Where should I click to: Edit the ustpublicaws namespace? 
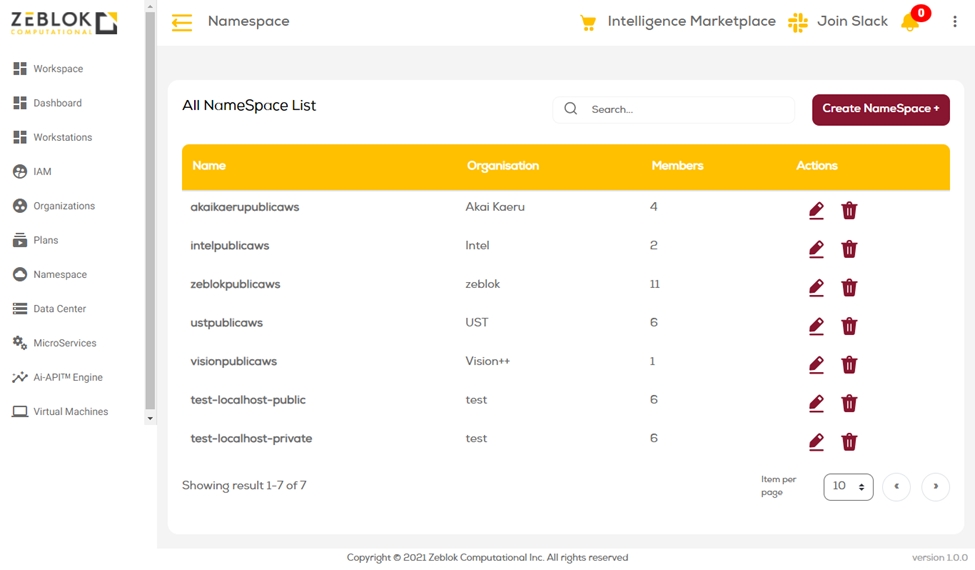click(x=816, y=326)
